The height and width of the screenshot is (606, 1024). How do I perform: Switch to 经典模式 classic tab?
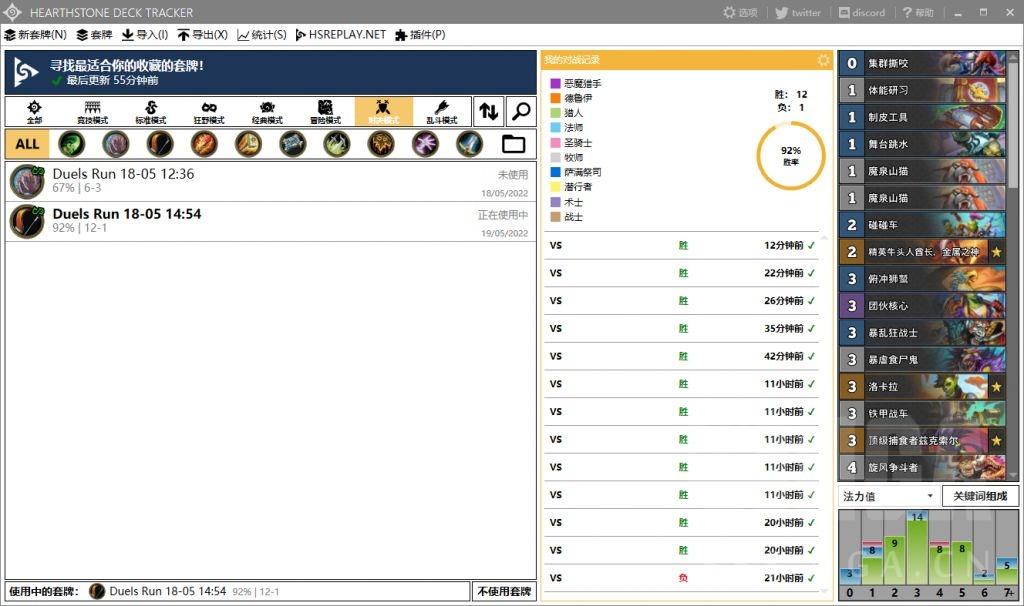266,112
